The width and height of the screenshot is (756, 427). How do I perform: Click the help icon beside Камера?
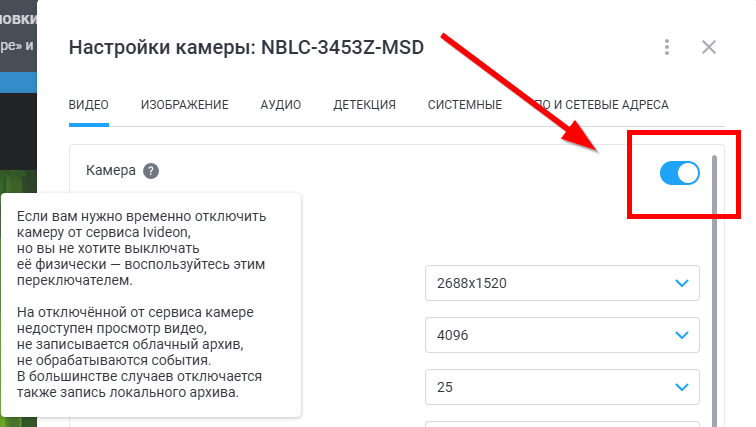[151, 171]
